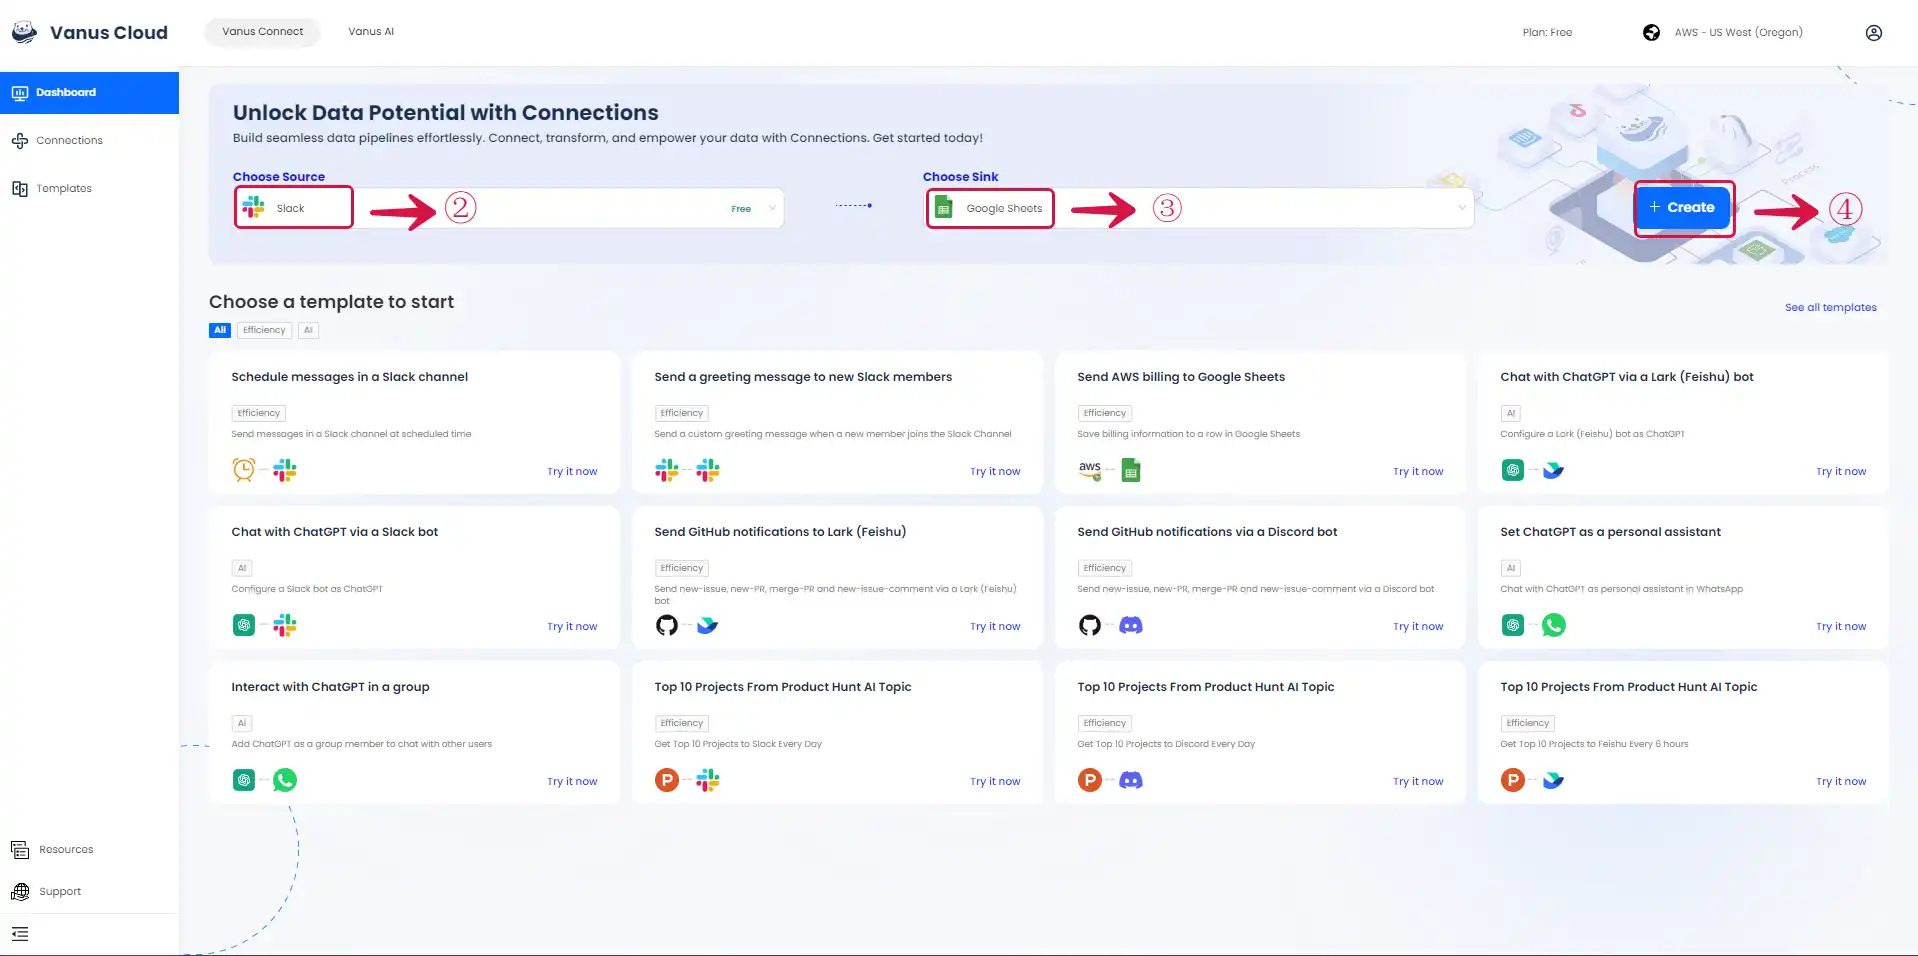
Task: Click Google Sheets icon in Choose Sink field
Action: [x=943, y=207]
